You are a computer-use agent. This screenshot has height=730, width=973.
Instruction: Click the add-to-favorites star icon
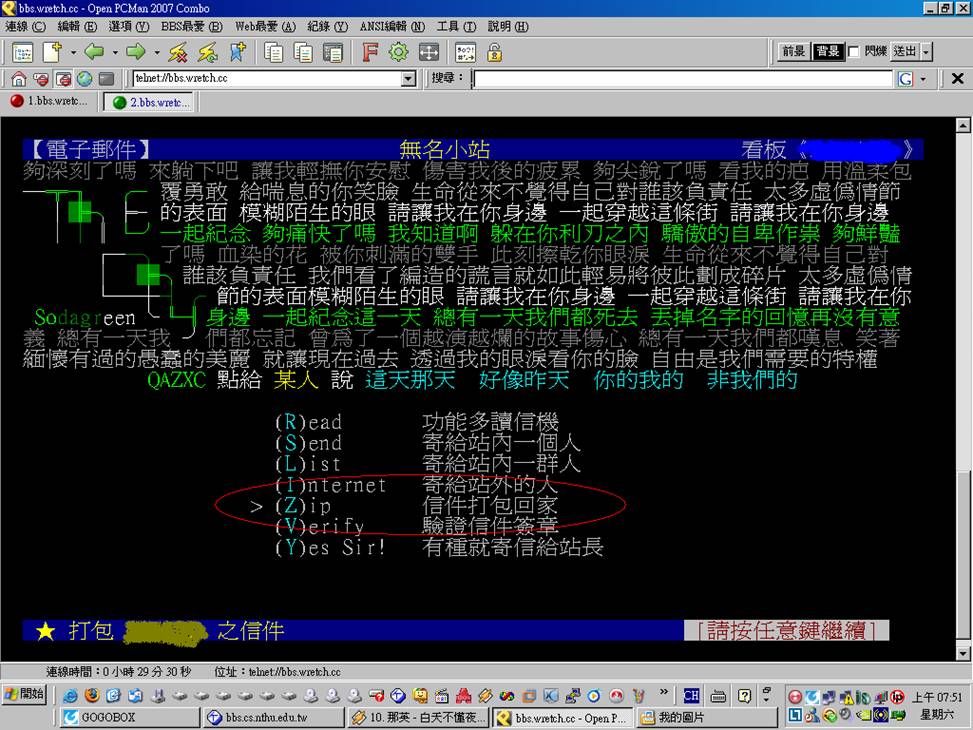(x=237, y=52)
